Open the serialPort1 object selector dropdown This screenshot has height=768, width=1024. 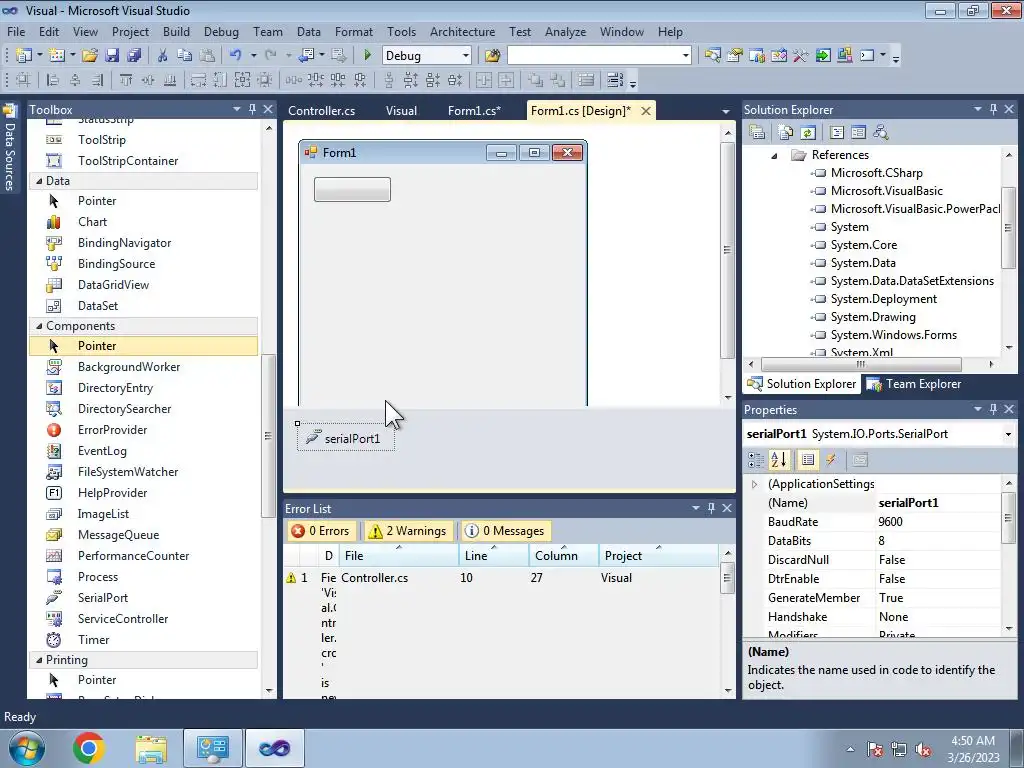1008,434
